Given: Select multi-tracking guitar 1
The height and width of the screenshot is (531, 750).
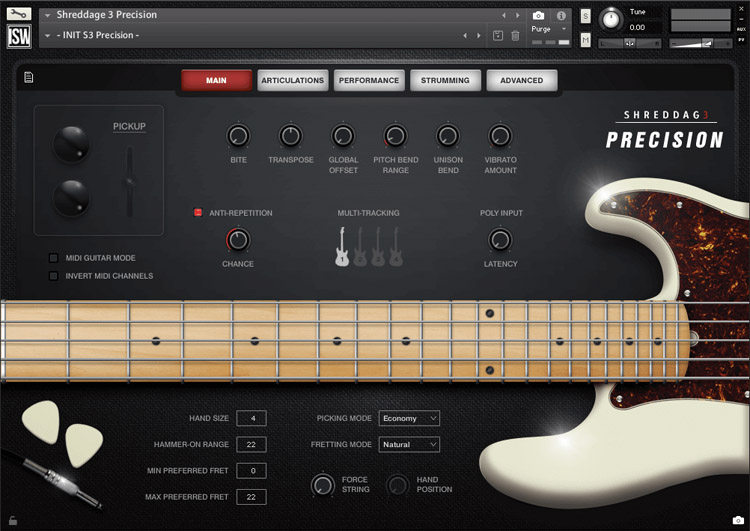Looking at the screenshot, I should coord(342,246).
